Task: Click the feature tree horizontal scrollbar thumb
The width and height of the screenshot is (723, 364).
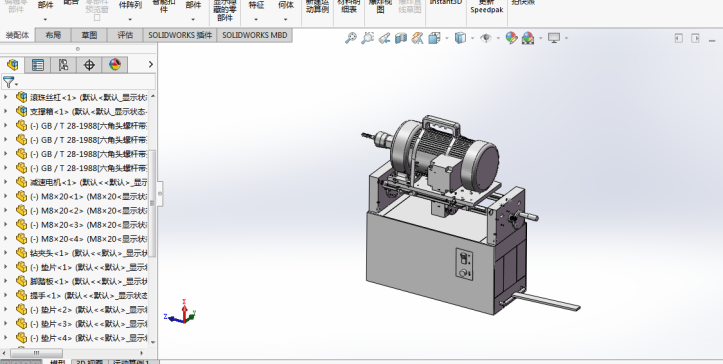Action: point(36,353)
